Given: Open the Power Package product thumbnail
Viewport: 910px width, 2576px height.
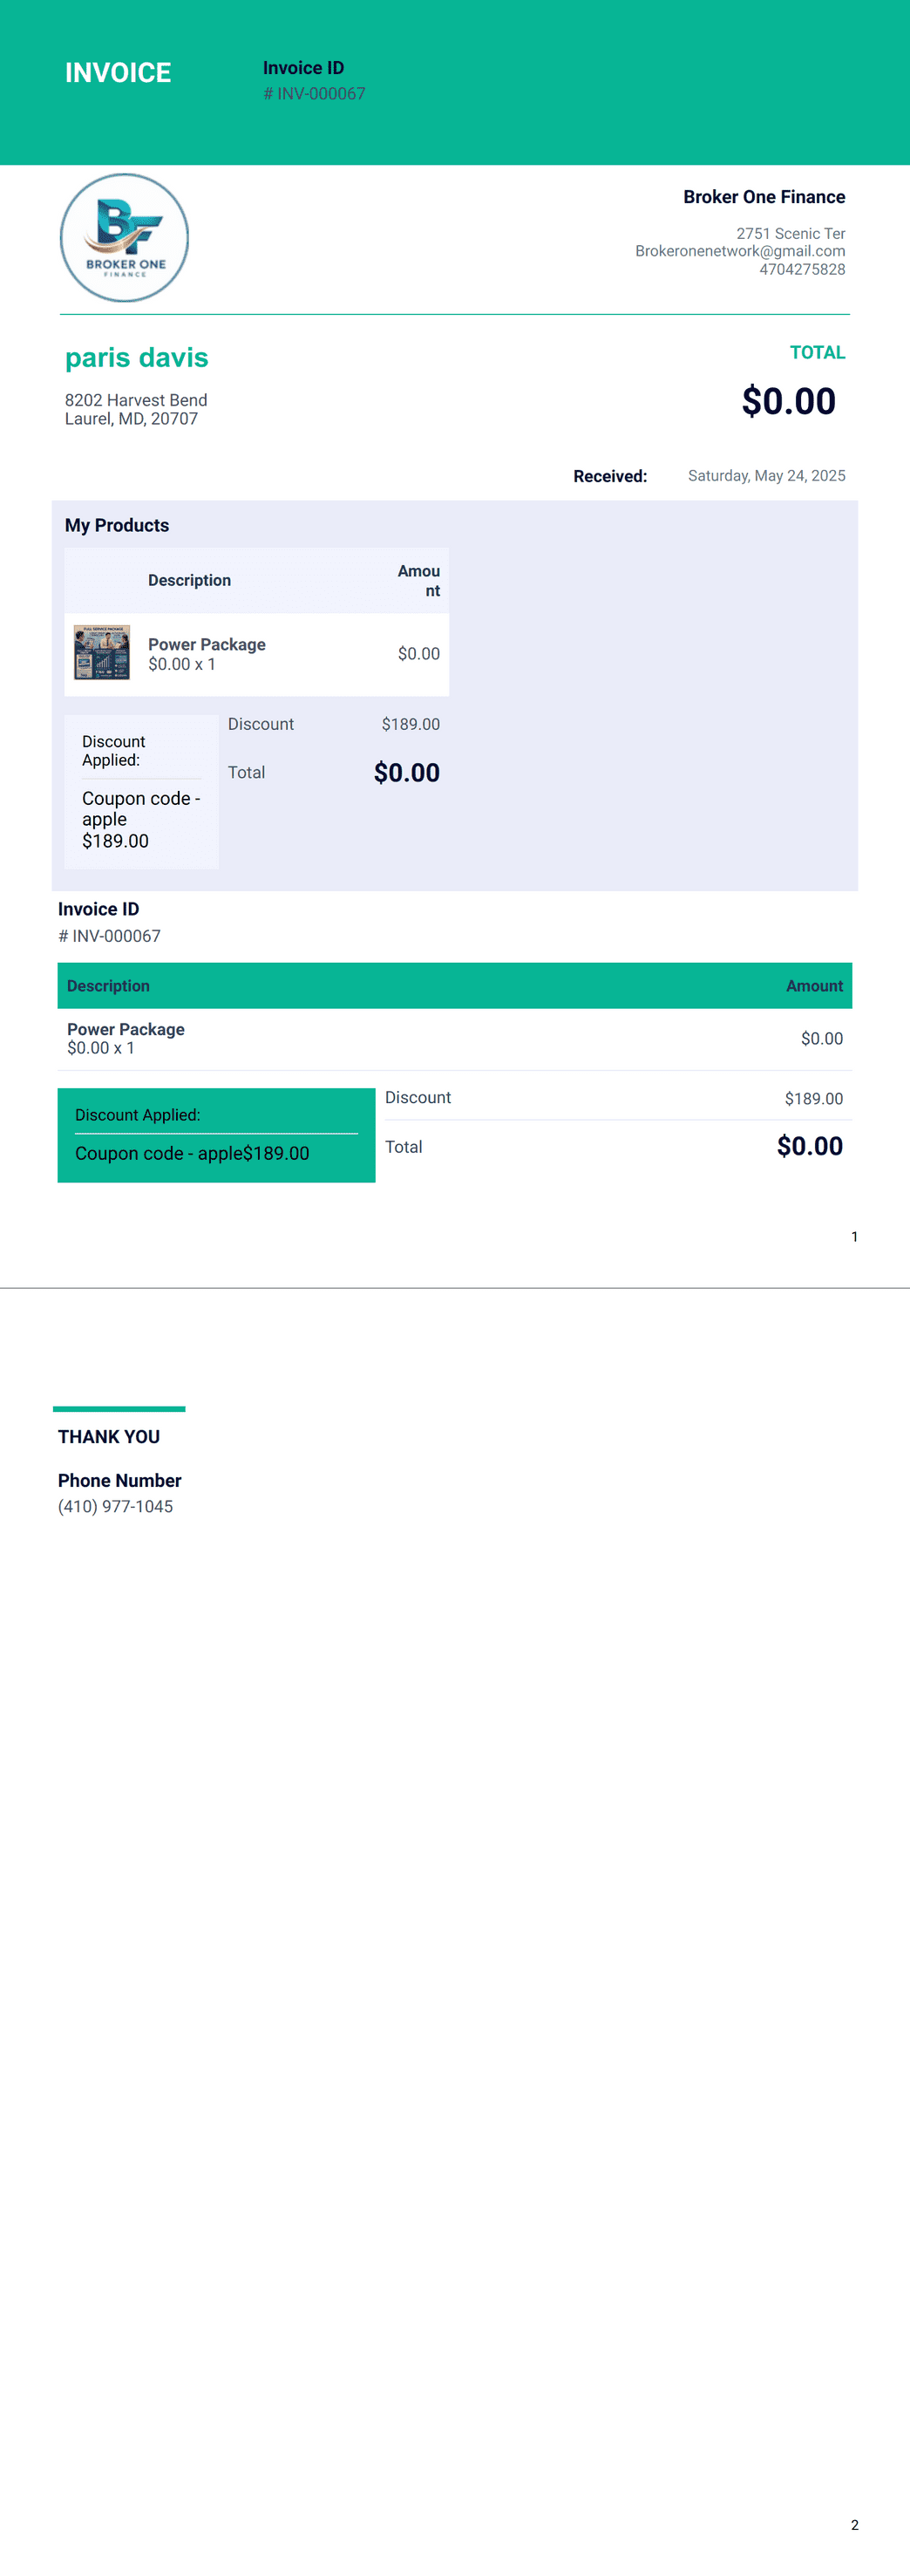Looking at the screenshot, I should 102,652.
